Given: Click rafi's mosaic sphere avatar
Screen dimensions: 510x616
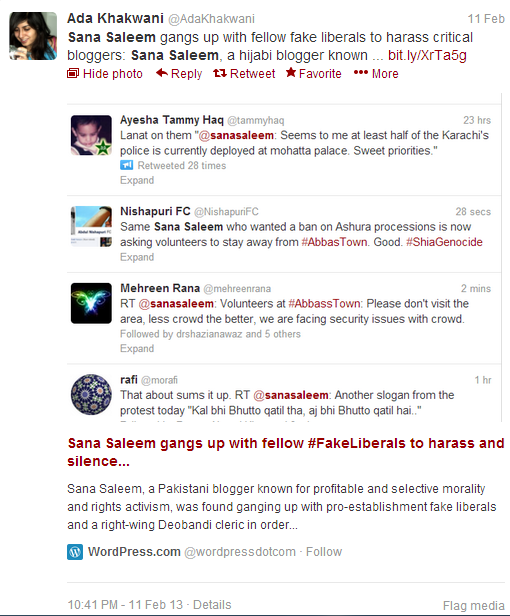Looking at the screenshot, I should point(91,394).
